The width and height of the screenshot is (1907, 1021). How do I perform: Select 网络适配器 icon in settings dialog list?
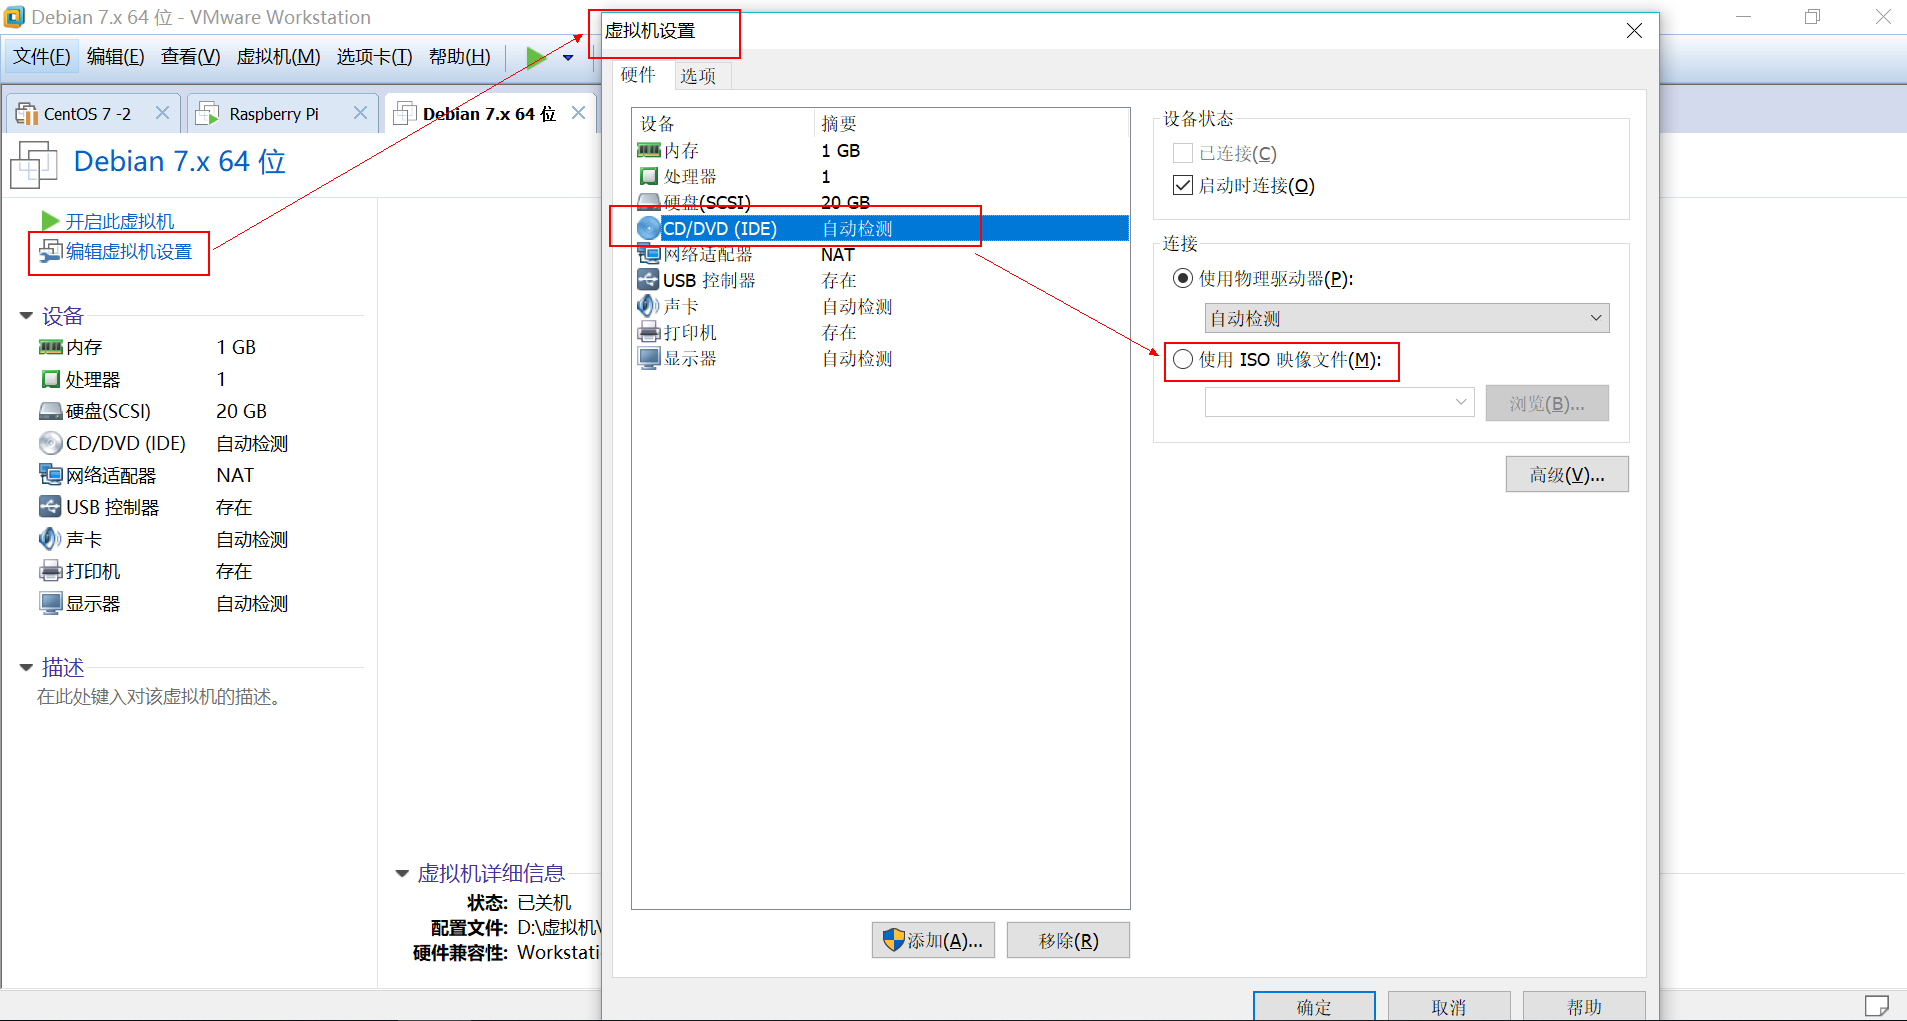tap(648, 254)
